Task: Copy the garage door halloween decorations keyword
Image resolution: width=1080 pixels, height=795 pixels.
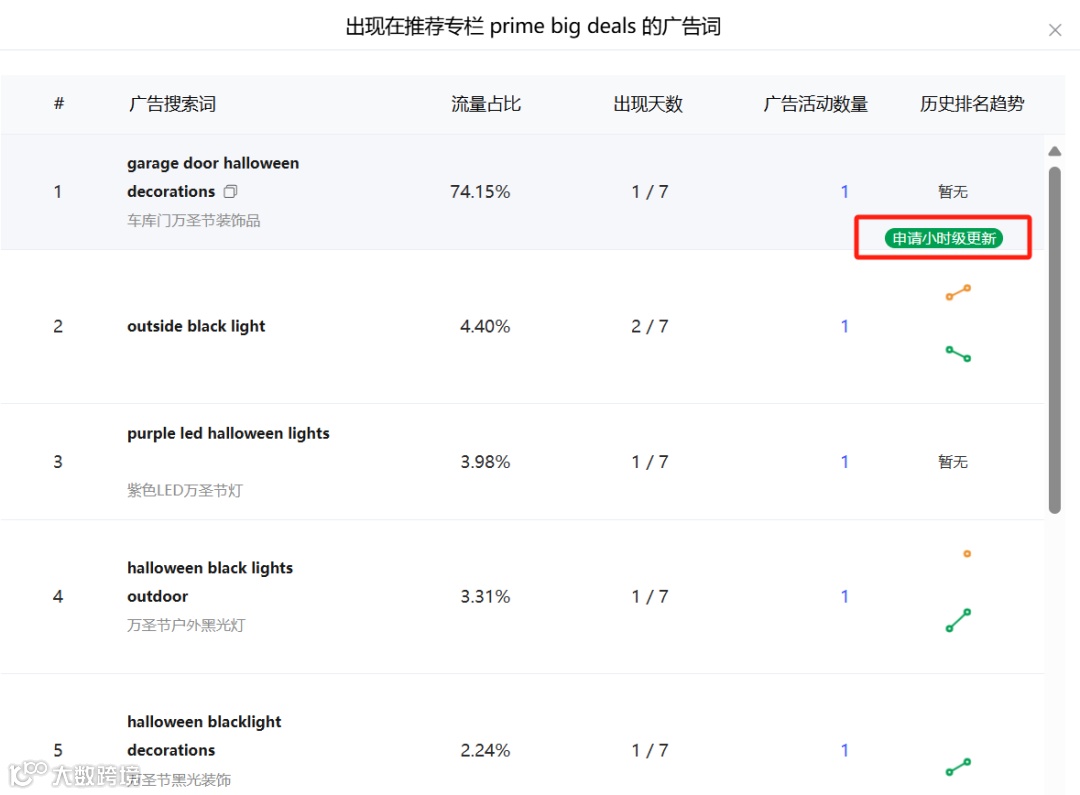Action: coord(230,192)
